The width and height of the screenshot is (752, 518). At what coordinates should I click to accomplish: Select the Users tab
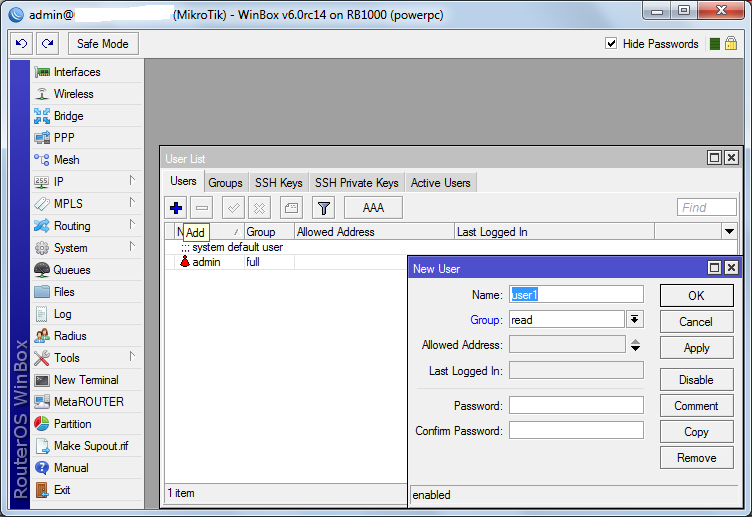tap(183, 181)
